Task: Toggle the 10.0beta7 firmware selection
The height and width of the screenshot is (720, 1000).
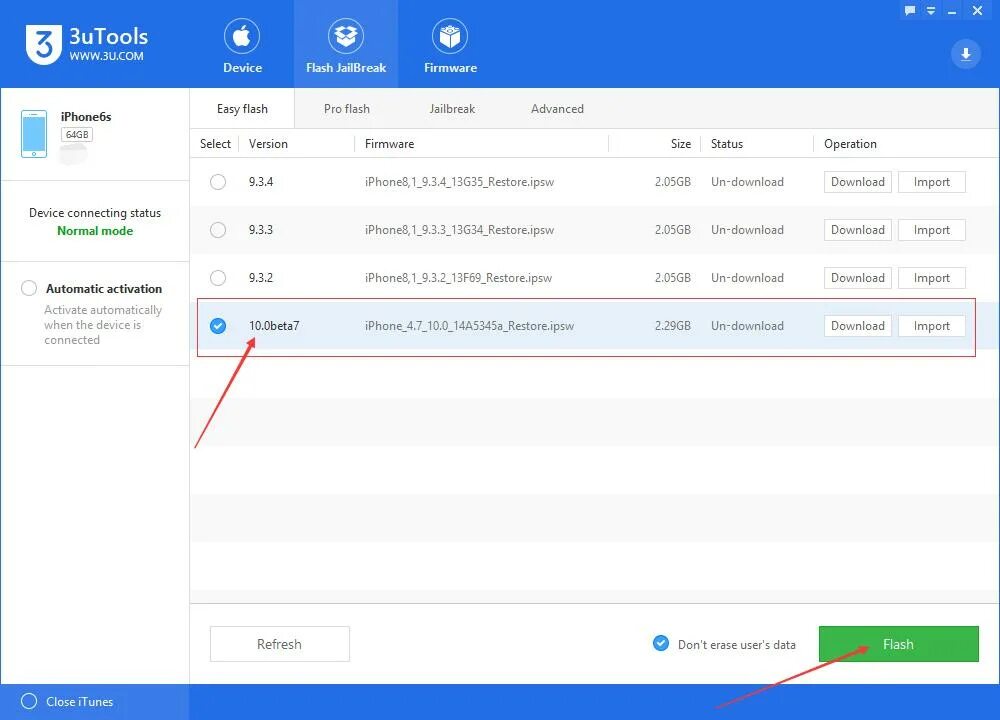Action: point(218,325)
